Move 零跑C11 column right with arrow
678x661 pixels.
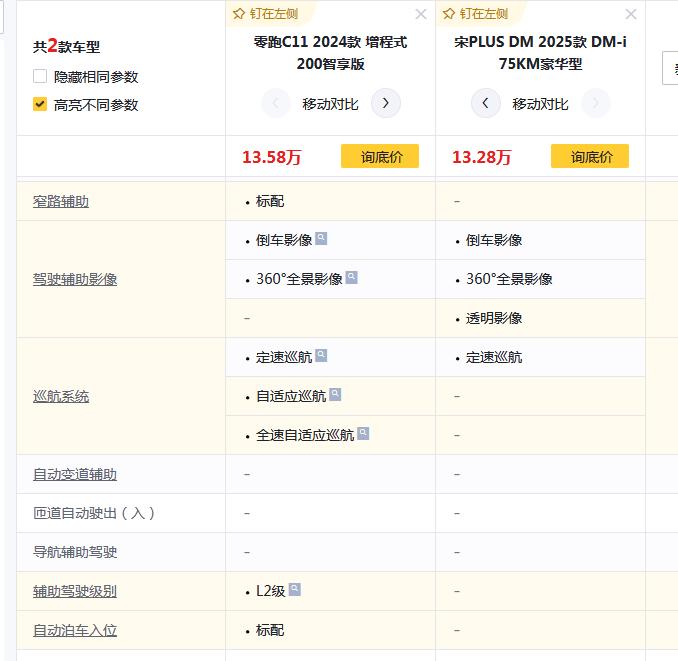[386, 103]
